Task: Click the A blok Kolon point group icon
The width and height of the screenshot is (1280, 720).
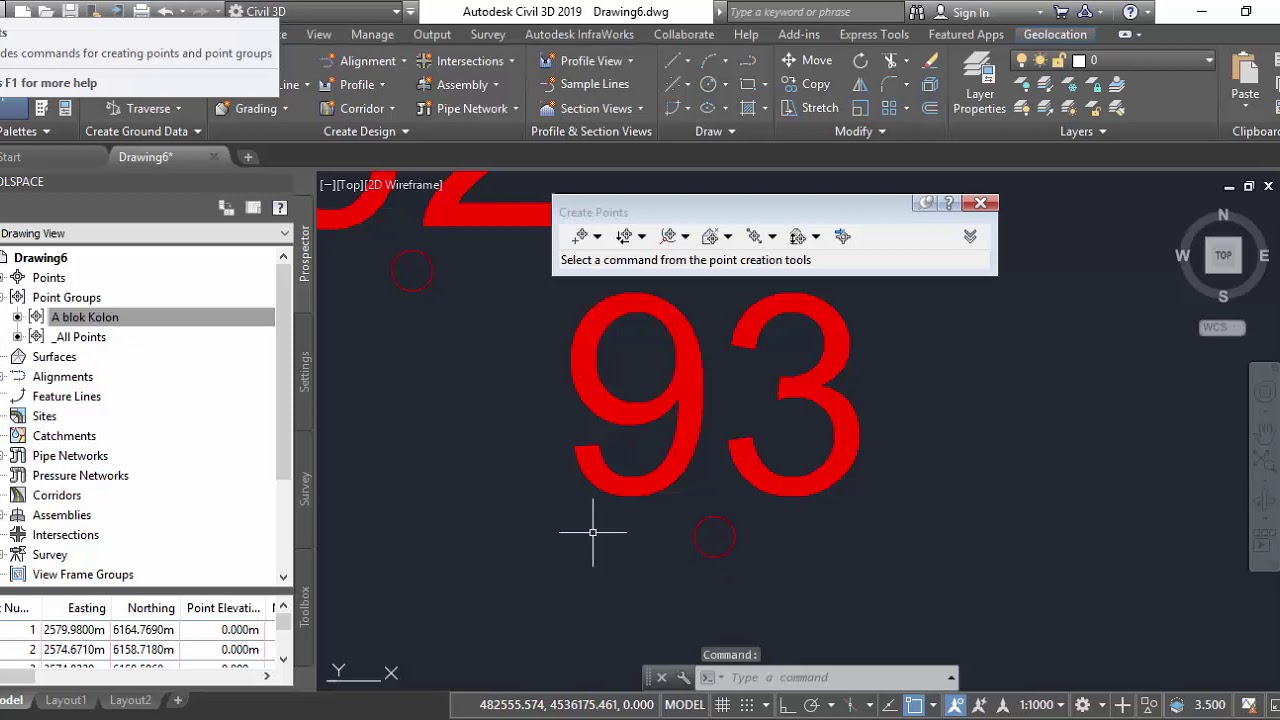Action: [37, 317]
